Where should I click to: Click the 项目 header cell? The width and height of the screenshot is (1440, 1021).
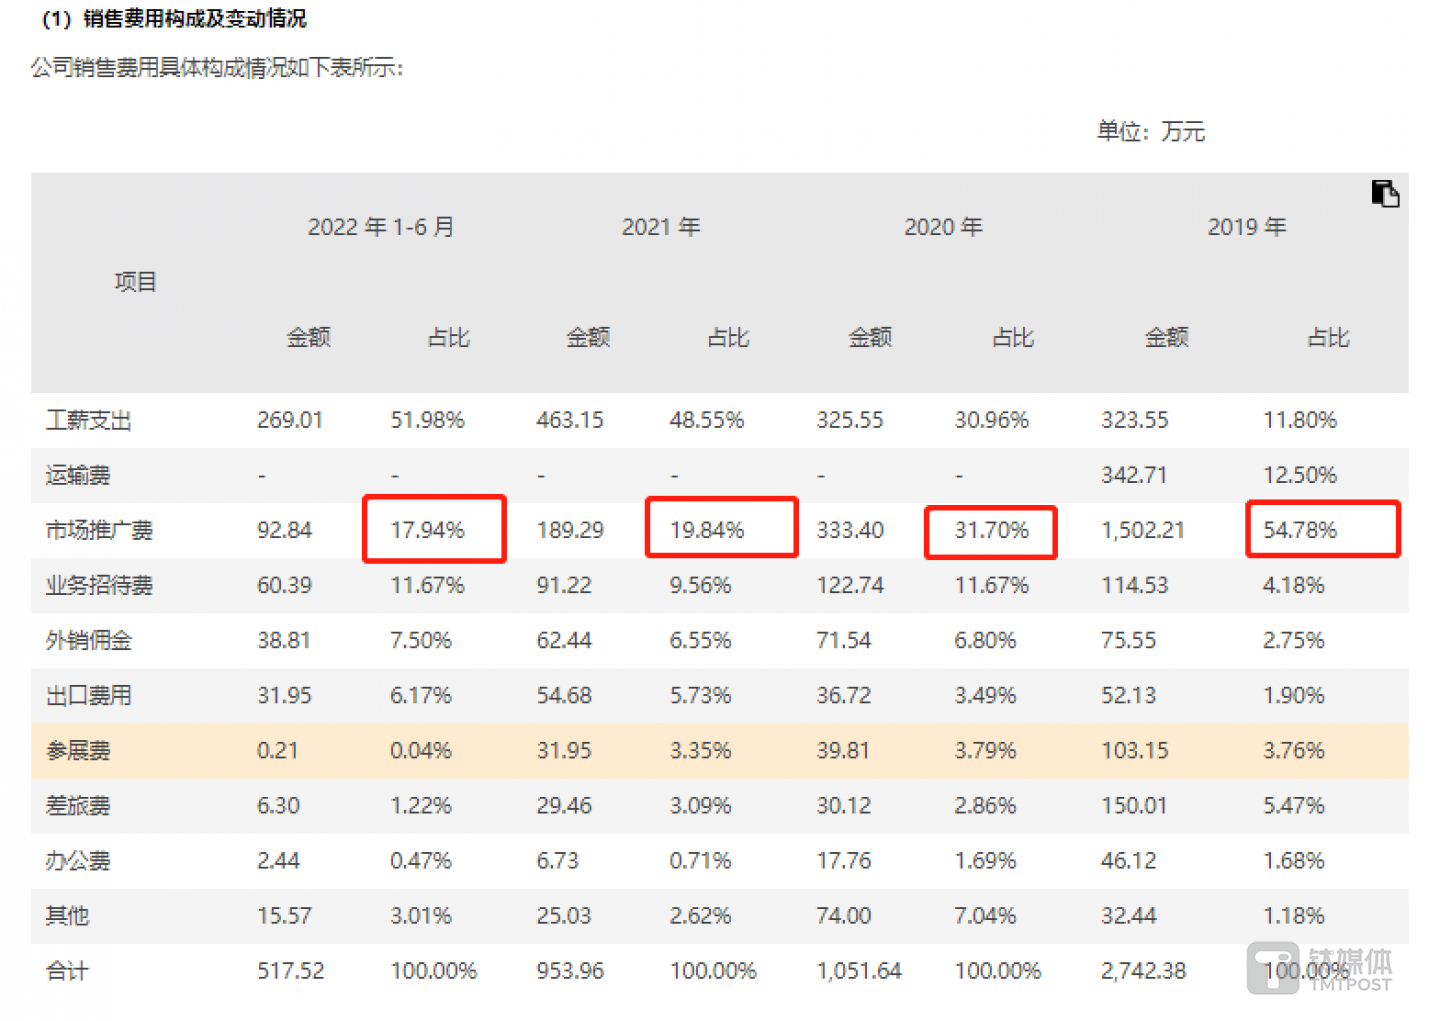pos(136,281)
